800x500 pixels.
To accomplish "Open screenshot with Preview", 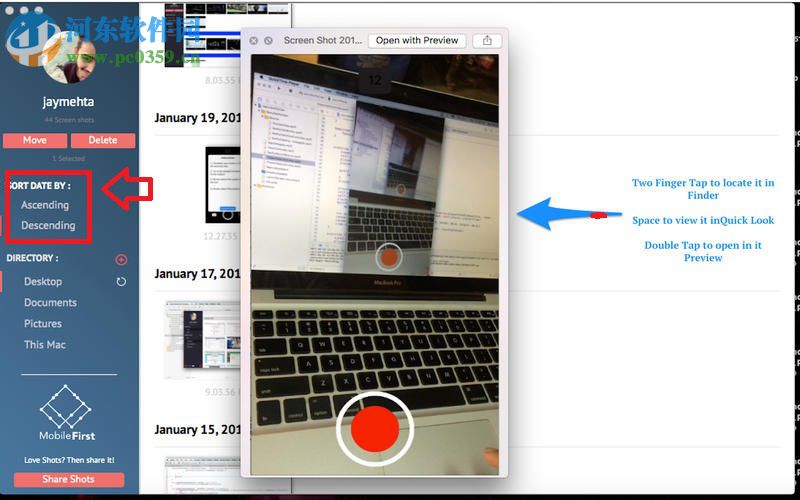I will (417, 40).
